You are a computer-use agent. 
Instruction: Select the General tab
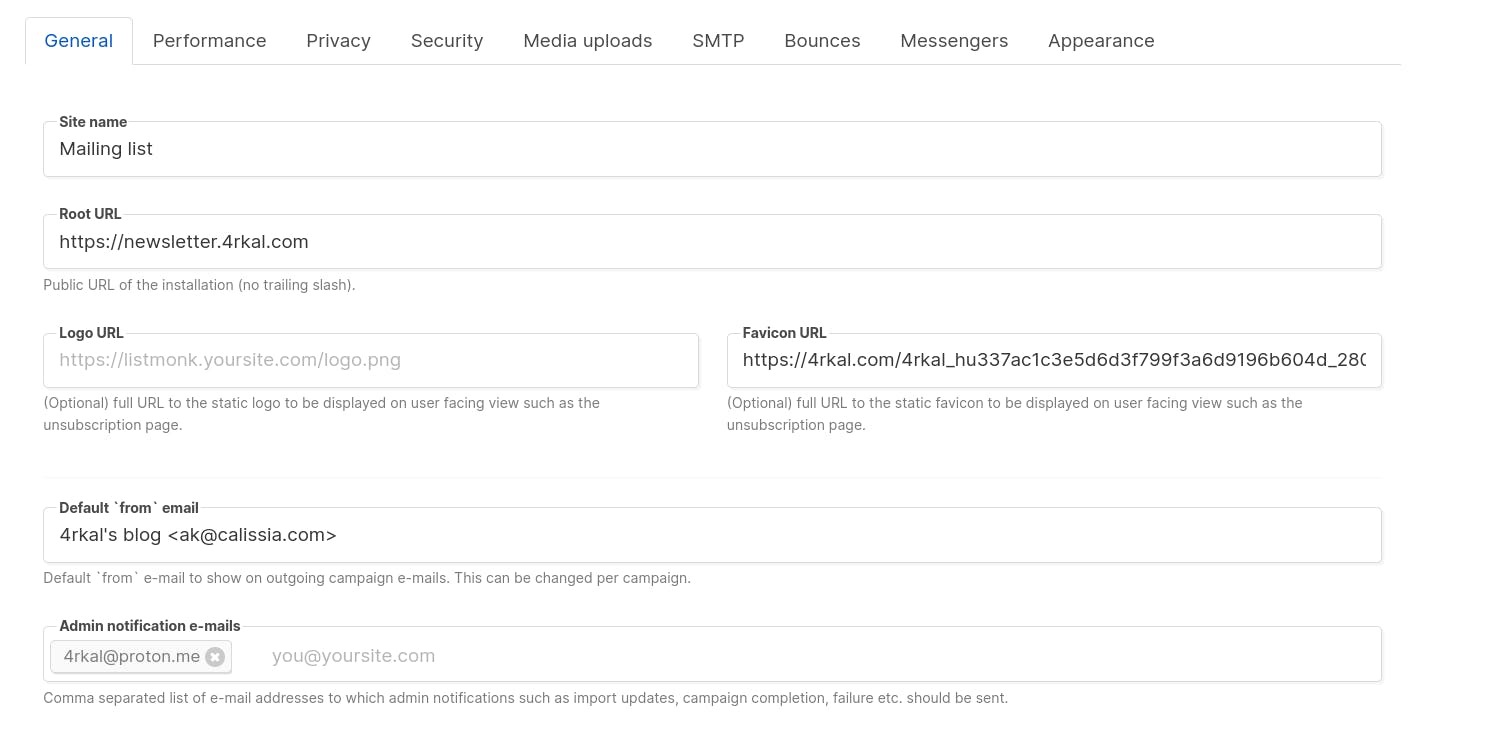[79, 41]
